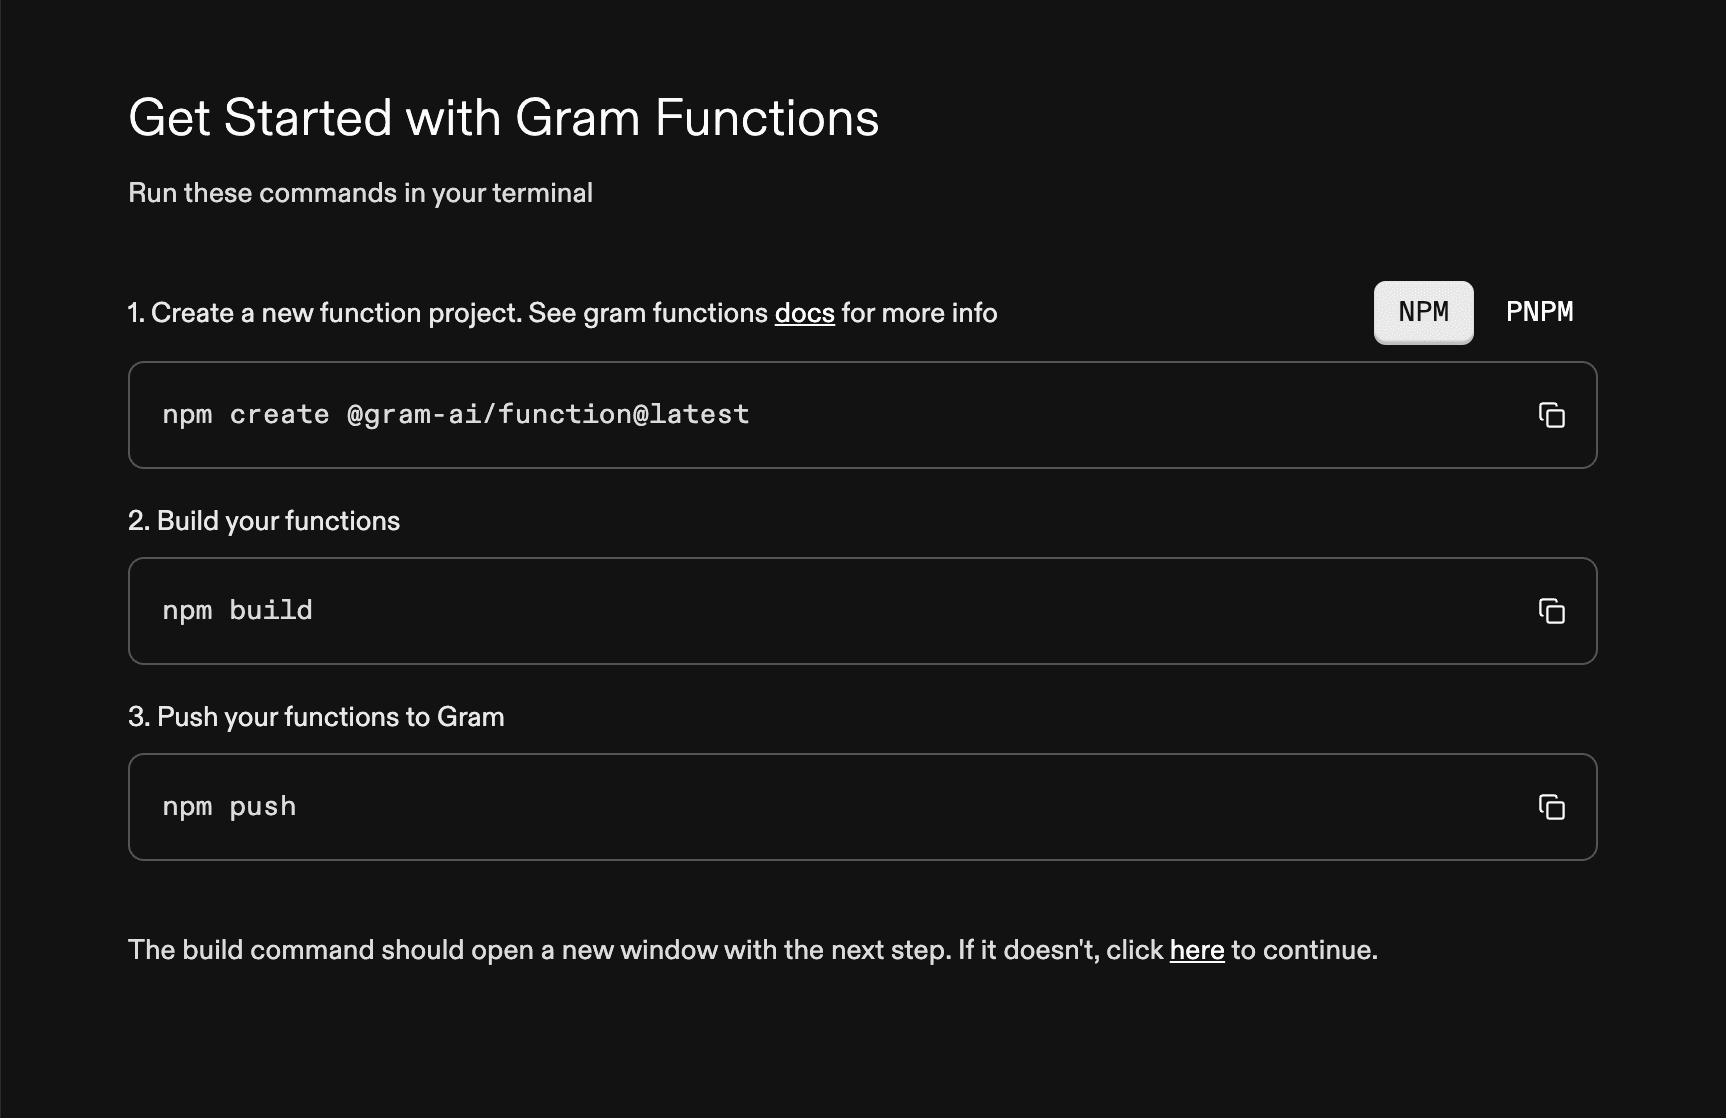
Task: Click here to continue to next step
Action: pos(1197,950)
